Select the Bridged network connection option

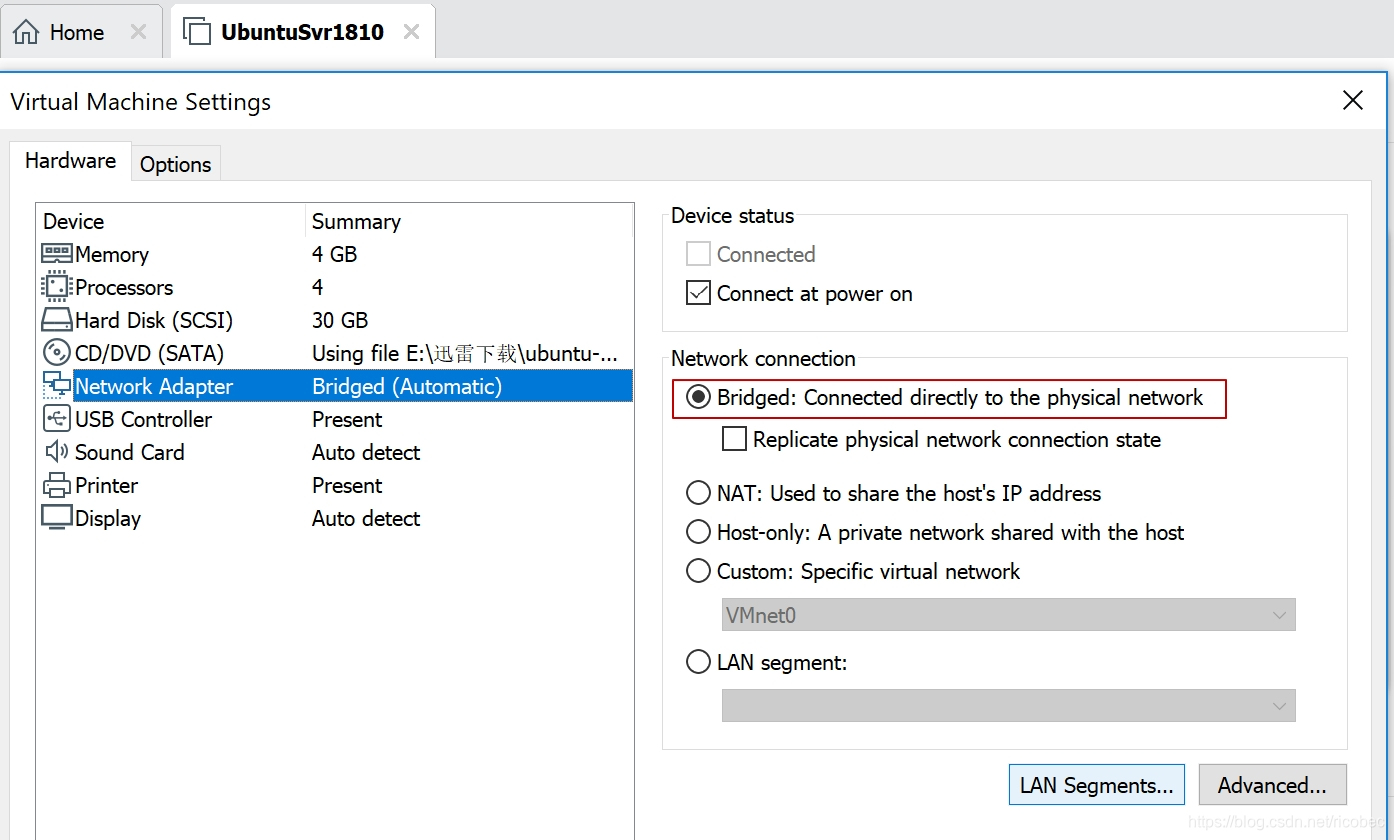click(698, 397)
